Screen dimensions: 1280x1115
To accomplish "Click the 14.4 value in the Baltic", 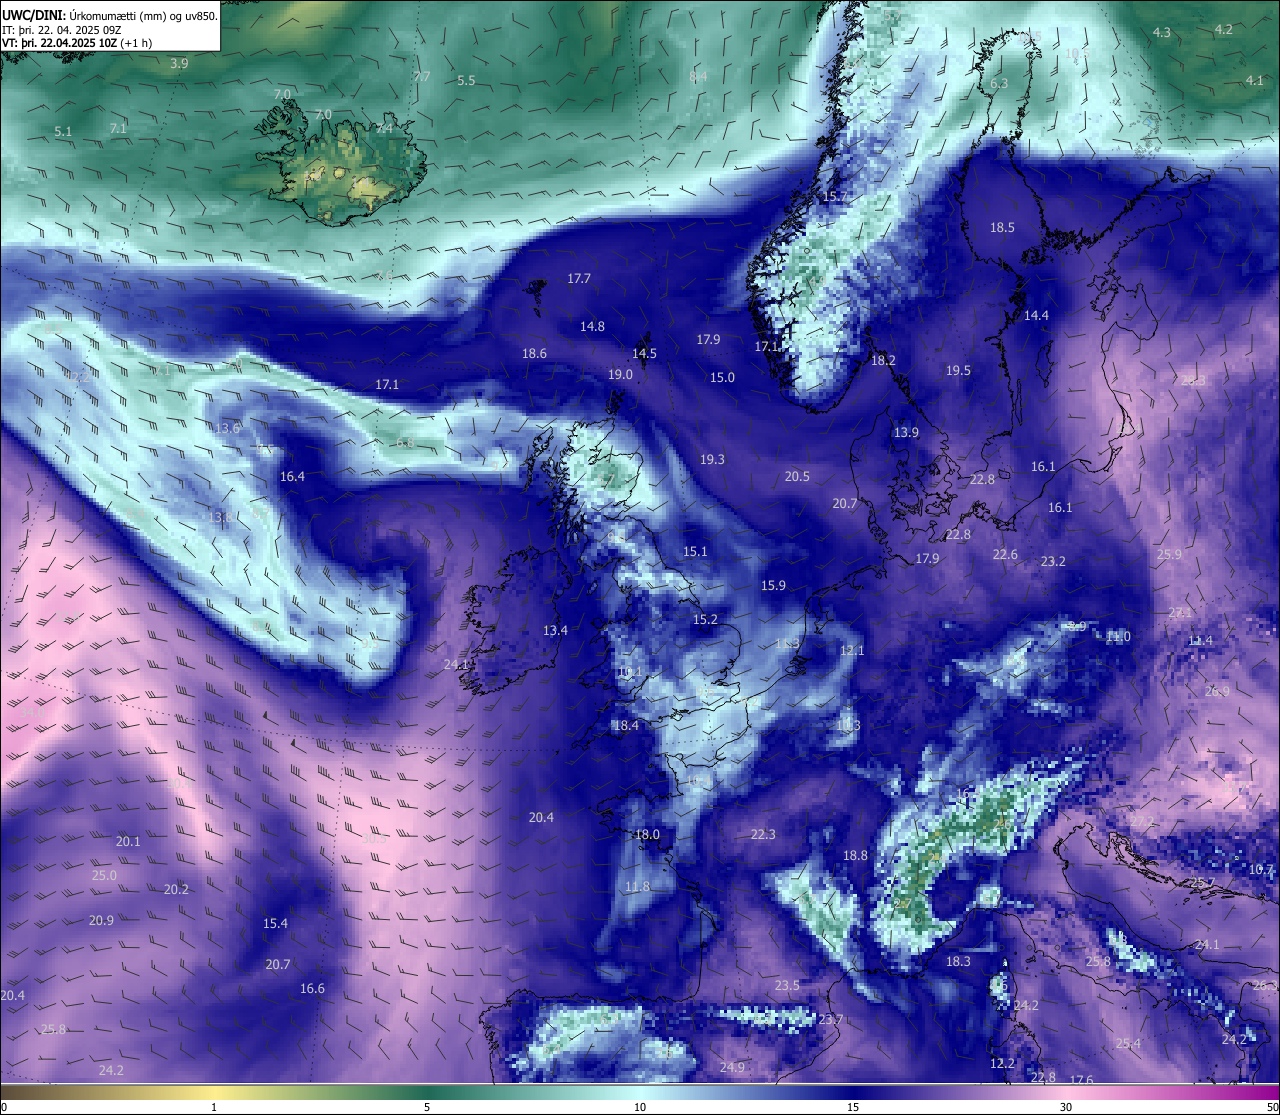I will 1036,316.
